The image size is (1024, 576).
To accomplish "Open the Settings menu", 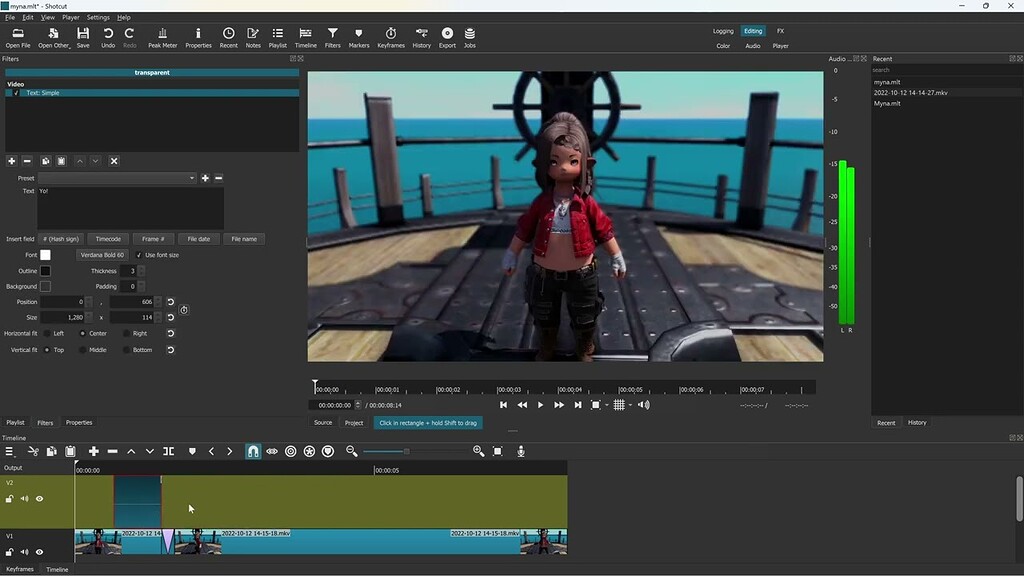I will point(98,17).
